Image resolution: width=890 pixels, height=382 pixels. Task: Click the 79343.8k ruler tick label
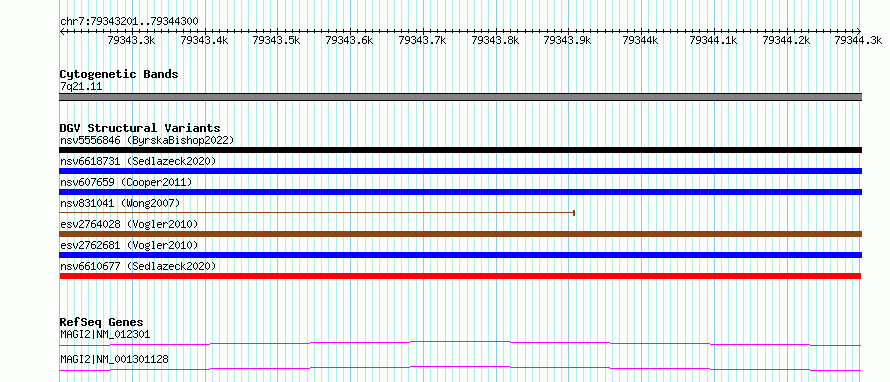(x=496, y=40)
